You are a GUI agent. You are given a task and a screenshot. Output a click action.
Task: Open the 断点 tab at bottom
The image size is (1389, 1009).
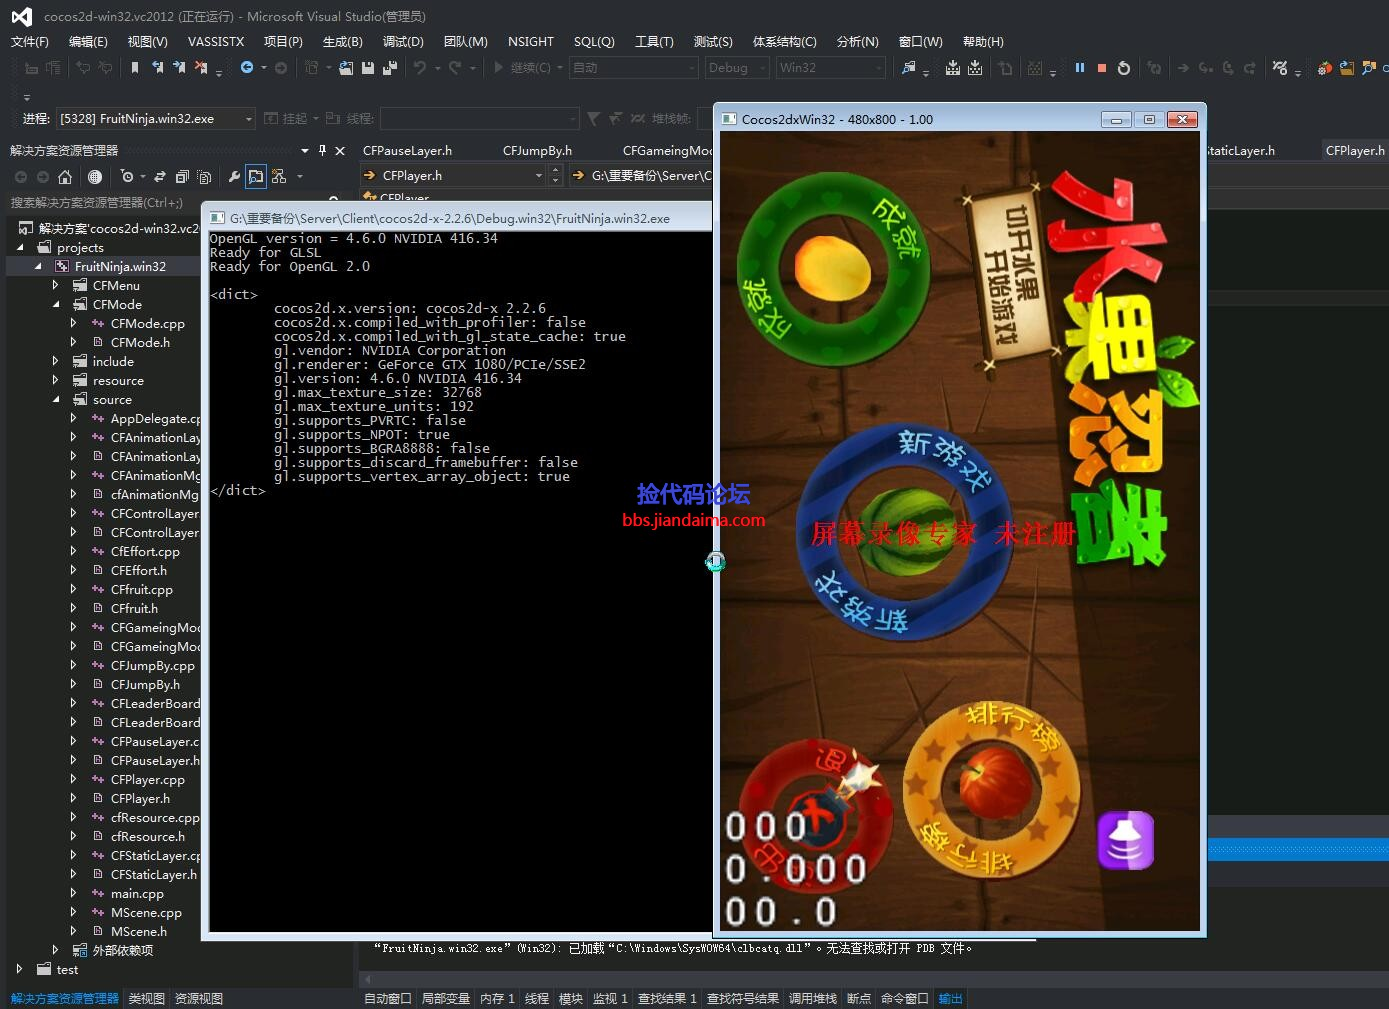(x=859, y=999)
